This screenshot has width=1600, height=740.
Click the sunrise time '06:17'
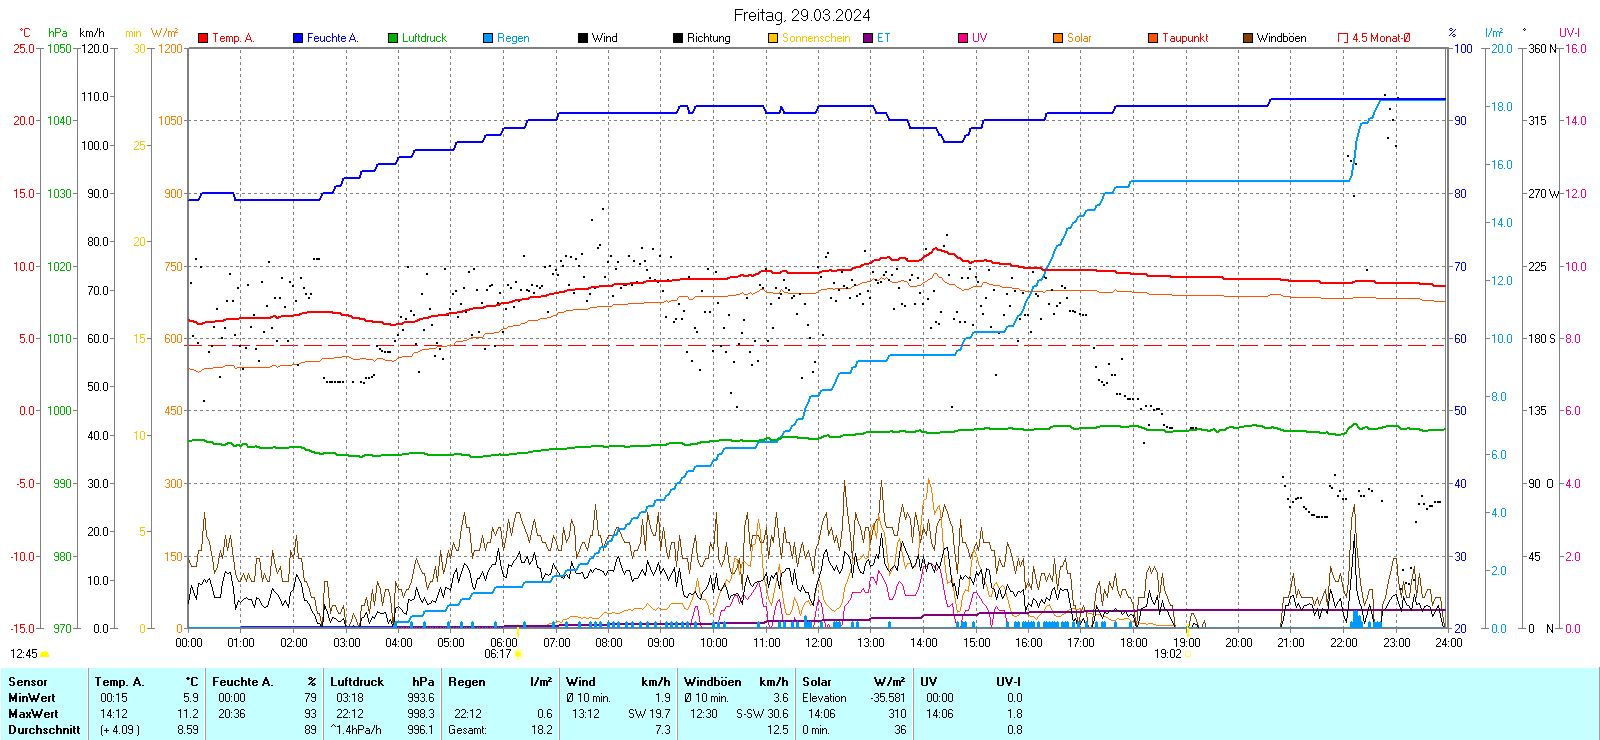[498, 654]
